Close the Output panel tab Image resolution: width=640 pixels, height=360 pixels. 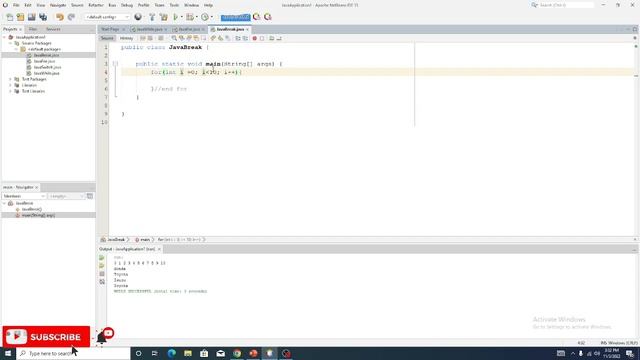(x=159, y=249)
